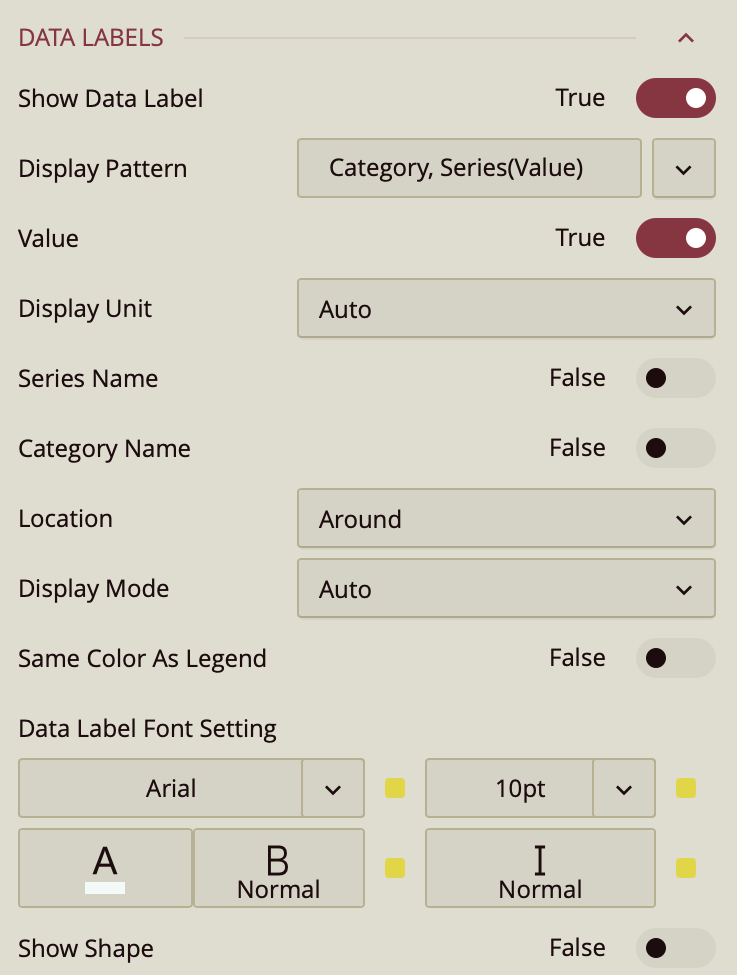
Task: Turn off the Value toggle
Action: coord(675,238)
